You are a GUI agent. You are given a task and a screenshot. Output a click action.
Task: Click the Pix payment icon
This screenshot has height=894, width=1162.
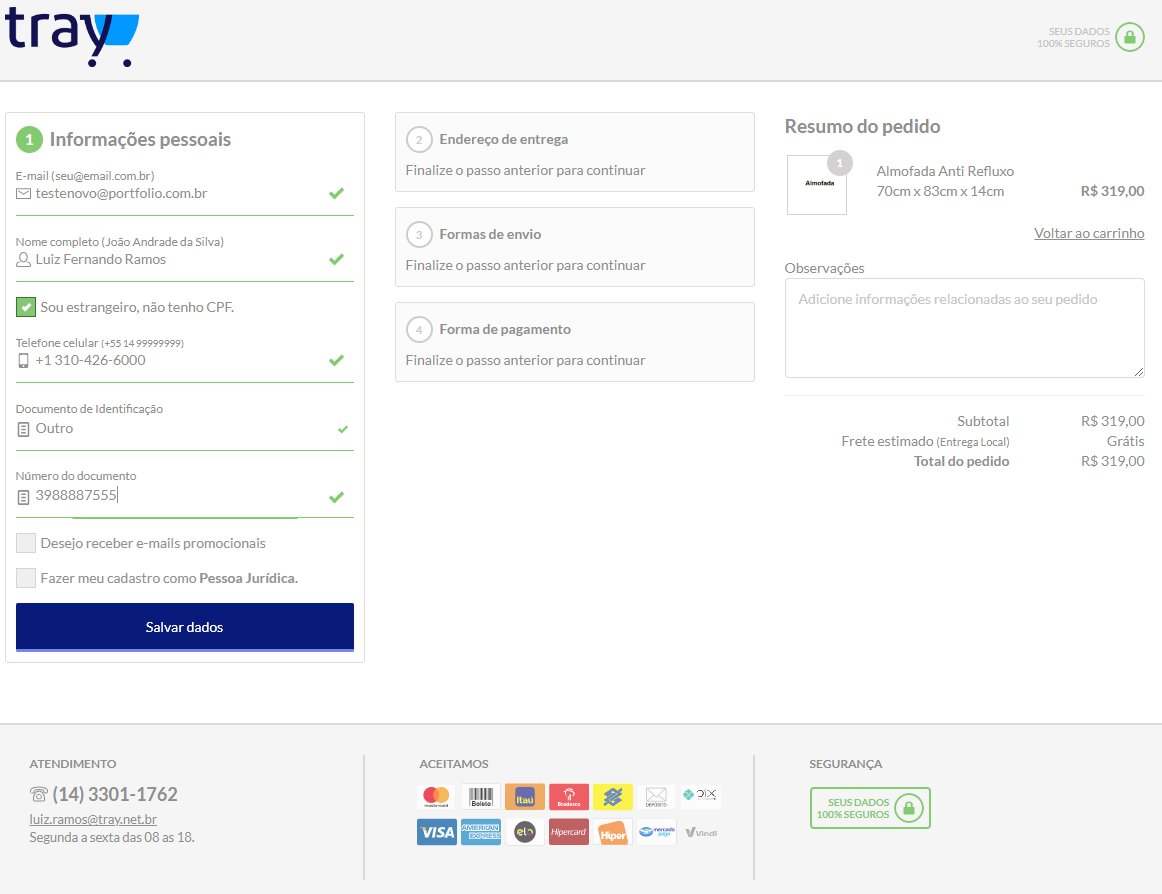[x=700, y=795]
